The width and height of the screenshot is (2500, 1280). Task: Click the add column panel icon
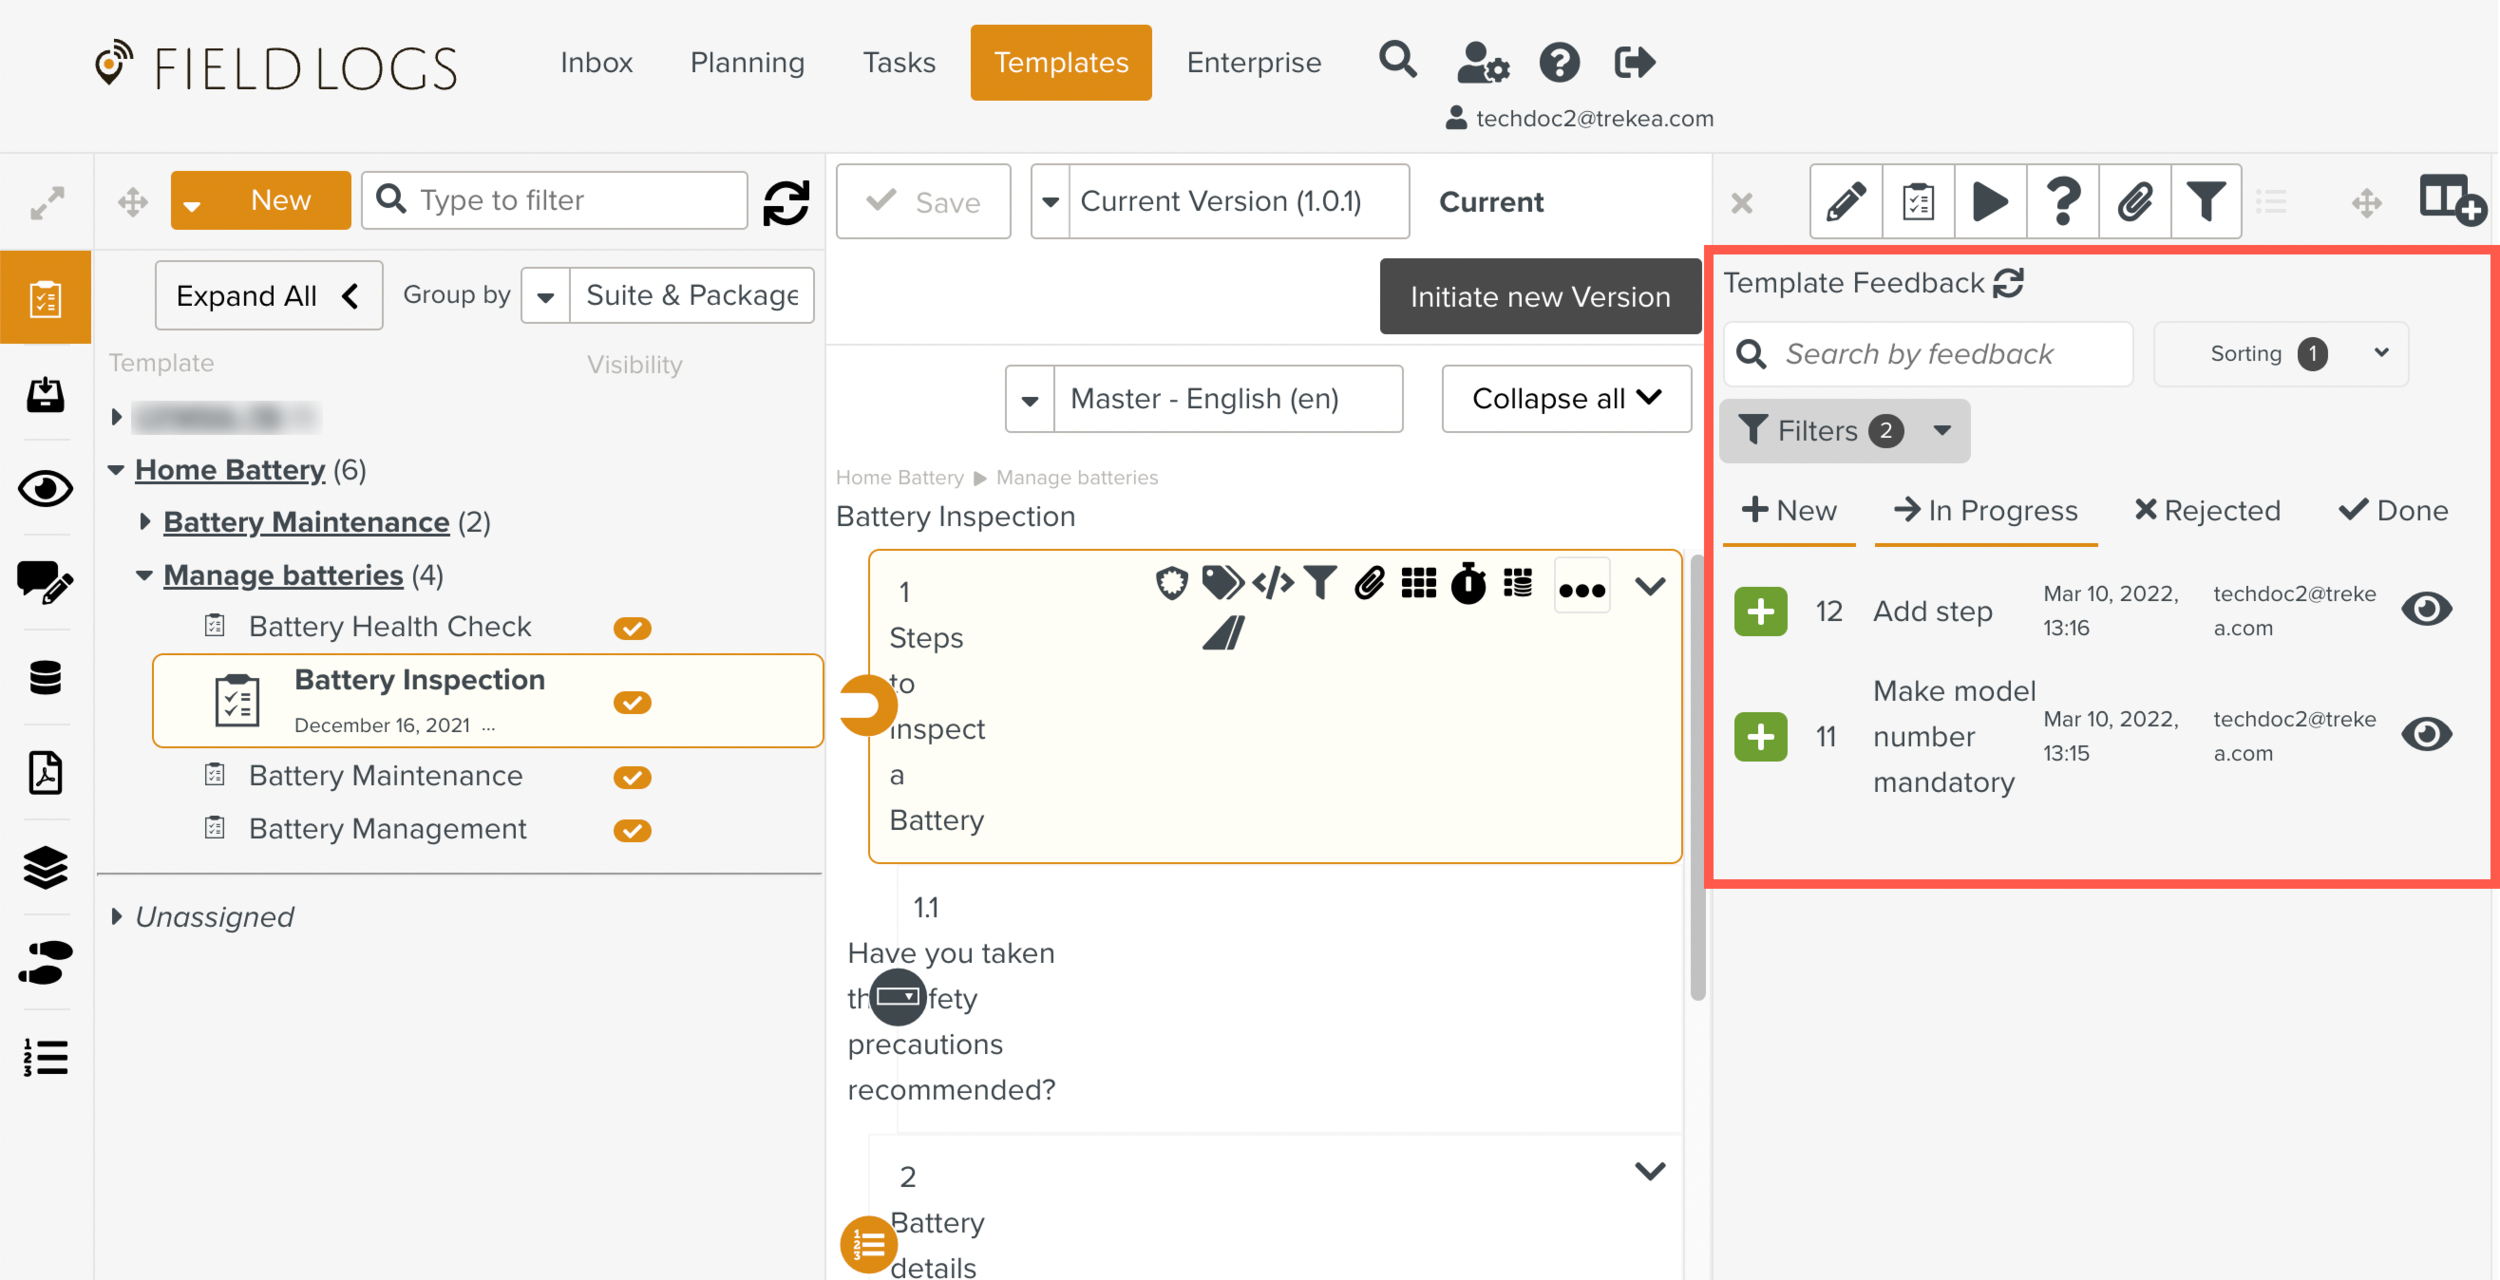(x=2450, y=200)
